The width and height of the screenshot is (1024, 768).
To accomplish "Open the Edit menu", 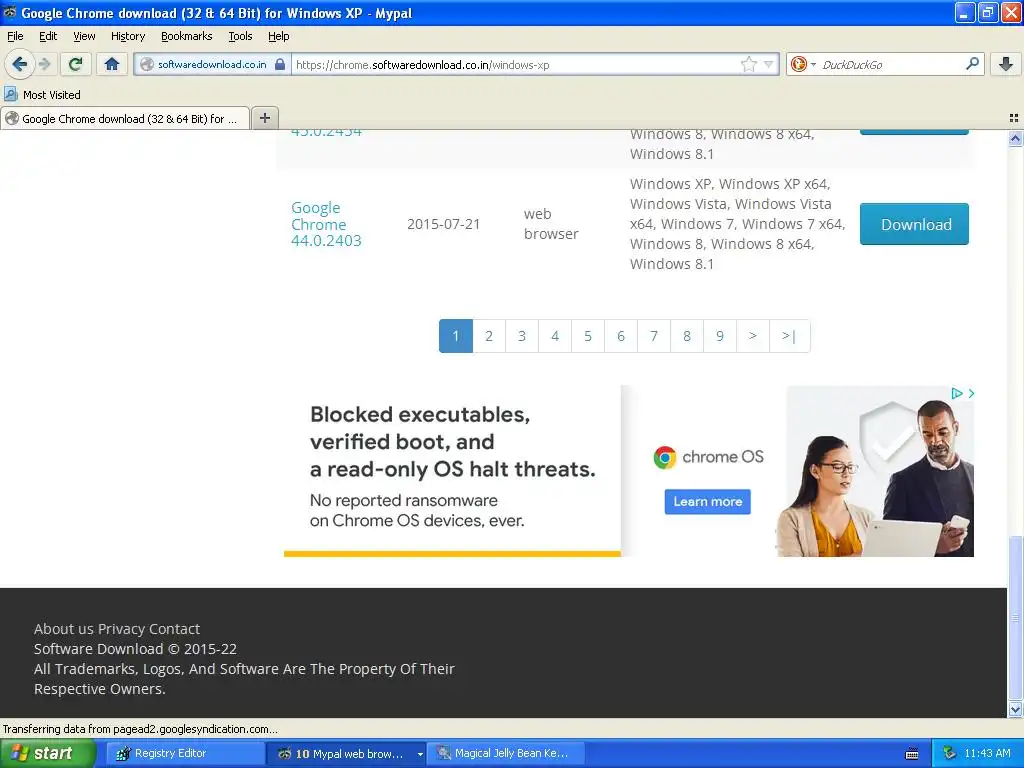I will pyautogui.click(x=48, y=36).
